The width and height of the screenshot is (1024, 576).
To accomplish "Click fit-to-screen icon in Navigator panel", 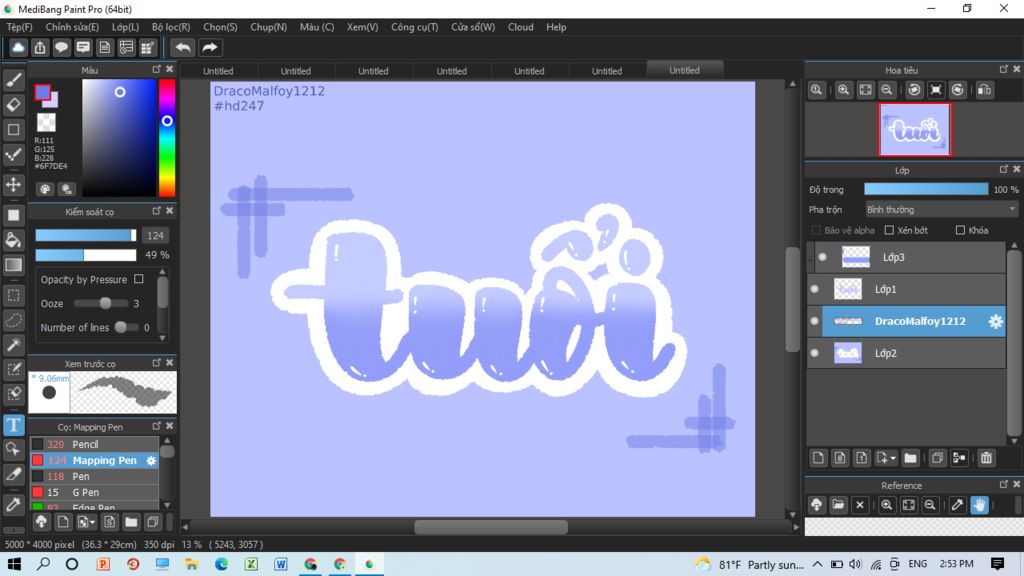I will (x=865, y=90).
